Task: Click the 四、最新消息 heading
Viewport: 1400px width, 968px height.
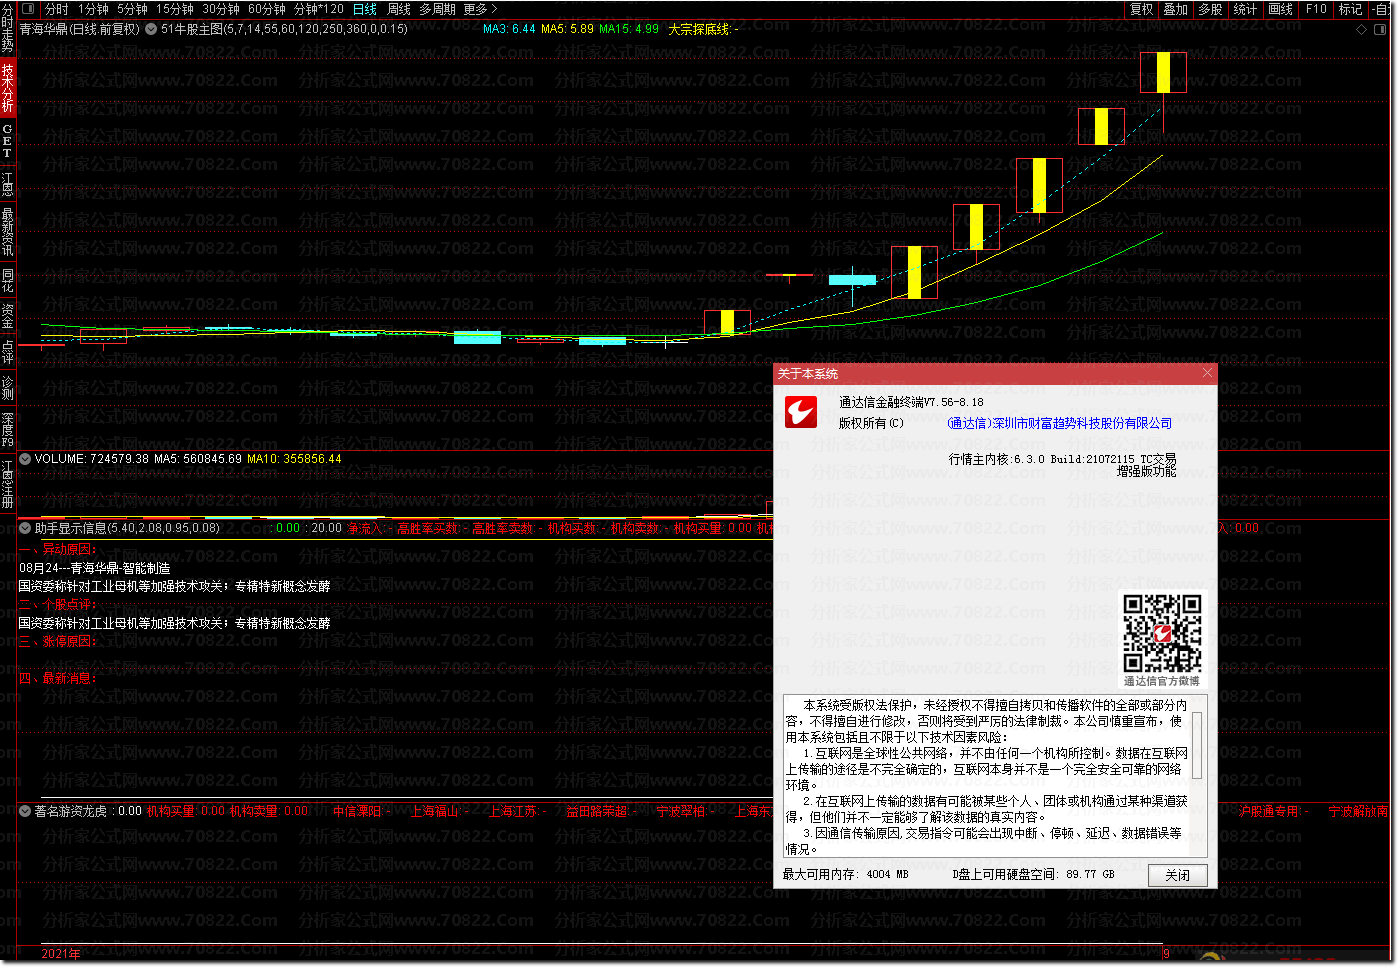Action: [x=57, y=678]
